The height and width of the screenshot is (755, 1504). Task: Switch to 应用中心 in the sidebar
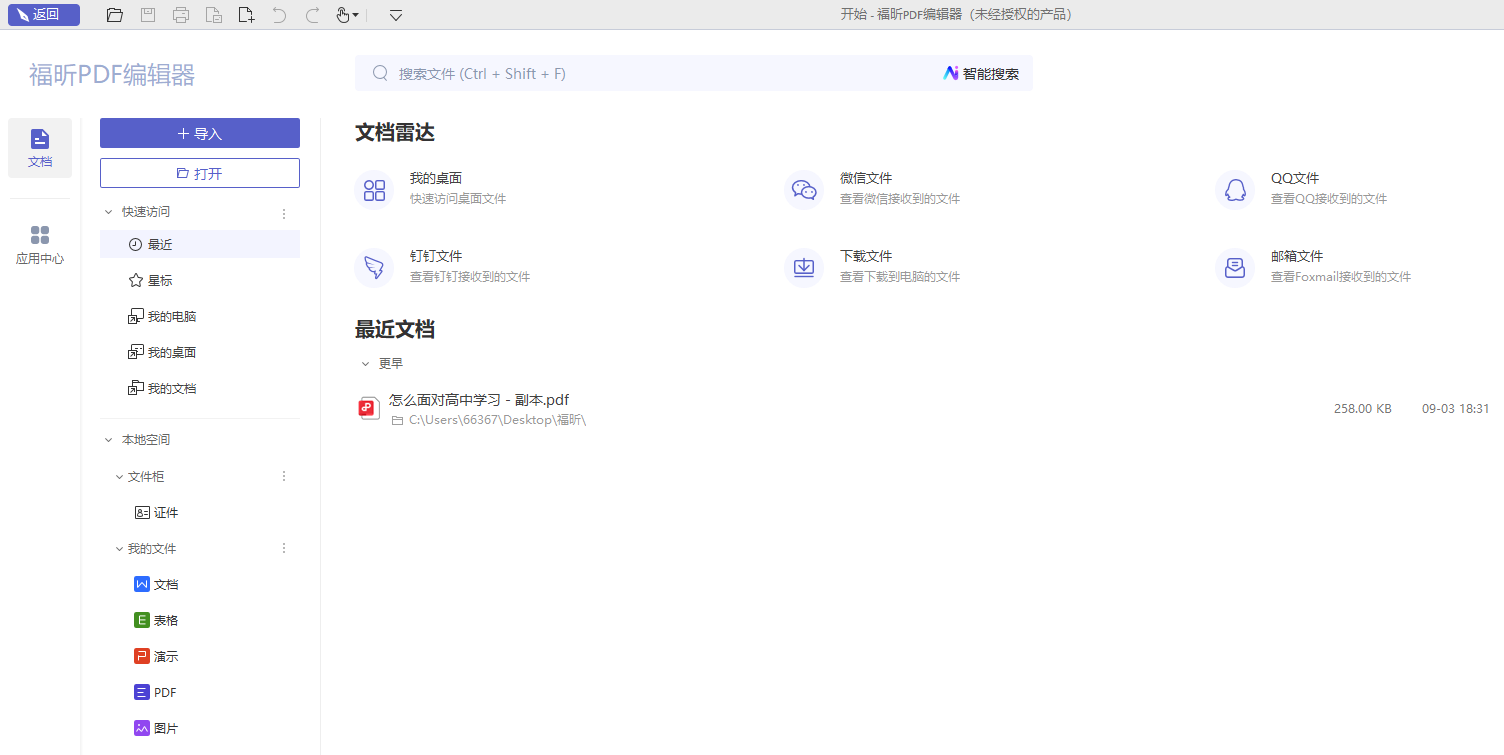[x=40, y=245]
